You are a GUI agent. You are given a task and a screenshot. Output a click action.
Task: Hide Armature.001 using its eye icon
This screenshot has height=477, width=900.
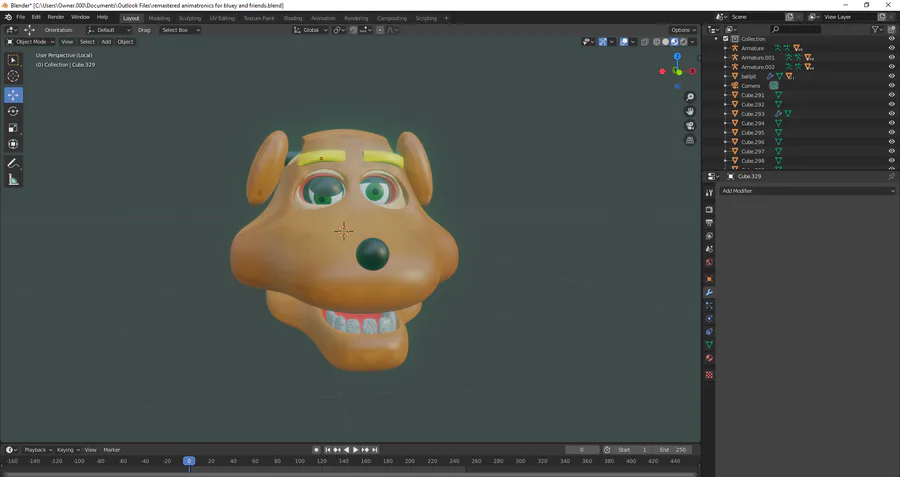(891, 57)
